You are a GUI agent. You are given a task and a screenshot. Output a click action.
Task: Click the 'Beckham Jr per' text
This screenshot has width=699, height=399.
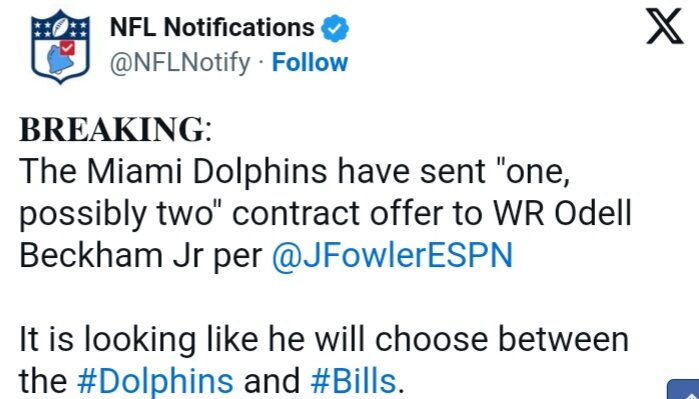pyautogui.click(x=141, y=257)
